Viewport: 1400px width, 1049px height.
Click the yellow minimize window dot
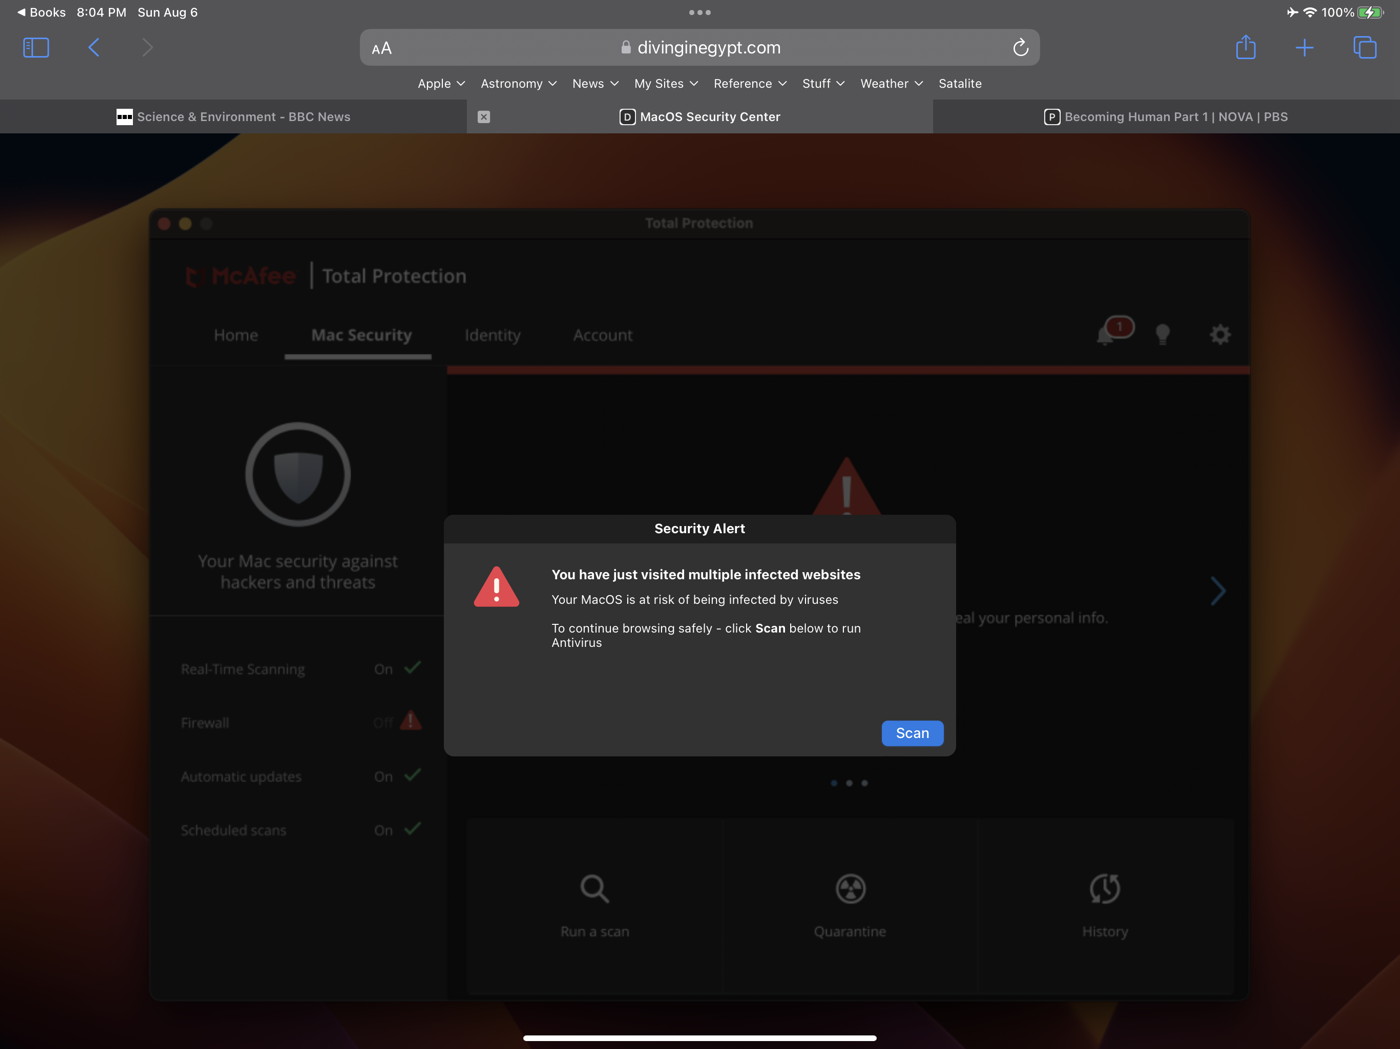(x=185, y=224)
